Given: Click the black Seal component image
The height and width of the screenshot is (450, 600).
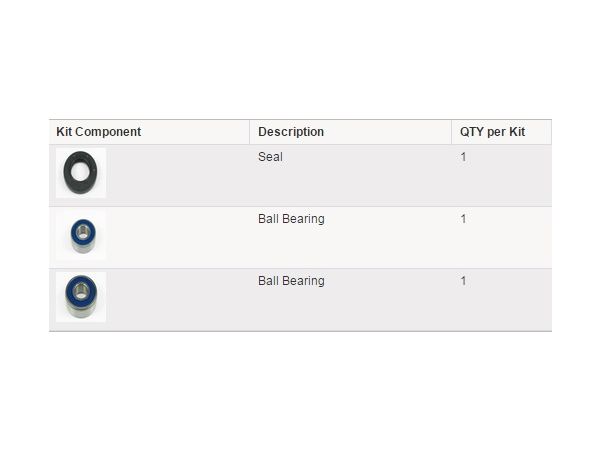Looking at the screenshot, I should point(80,173).
